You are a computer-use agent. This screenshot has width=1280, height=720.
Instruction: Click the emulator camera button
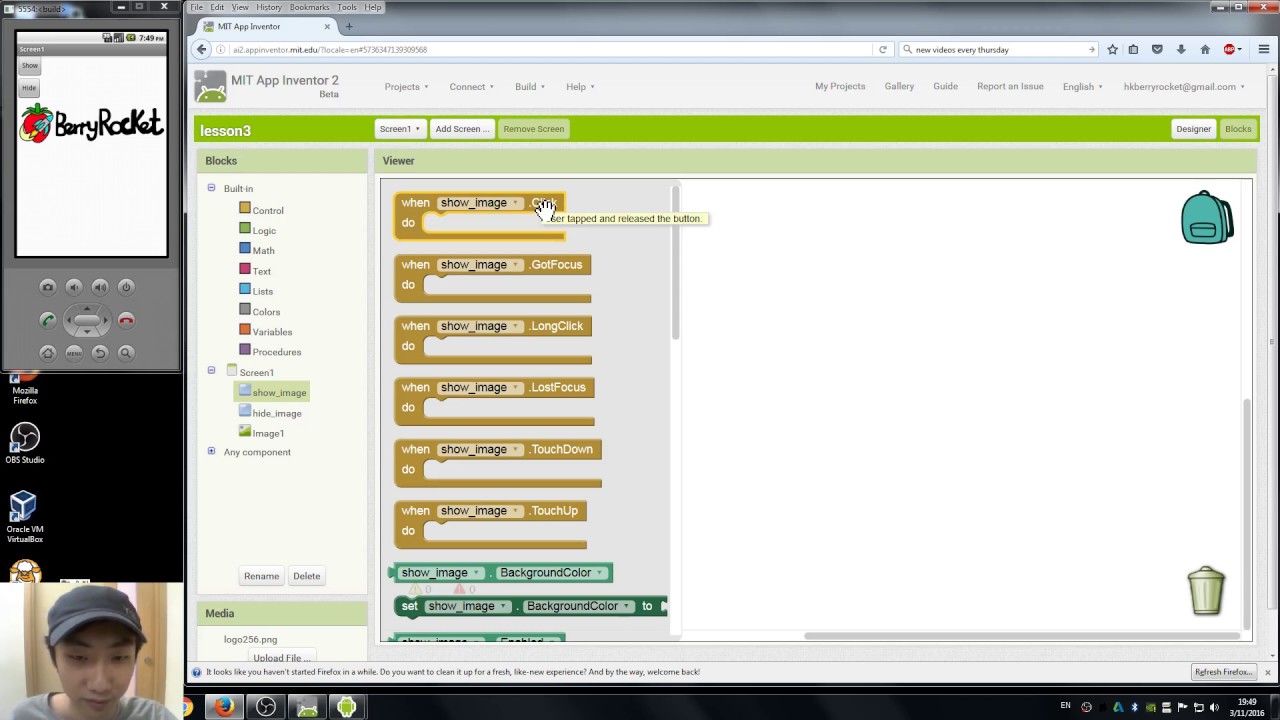(47, 287)
